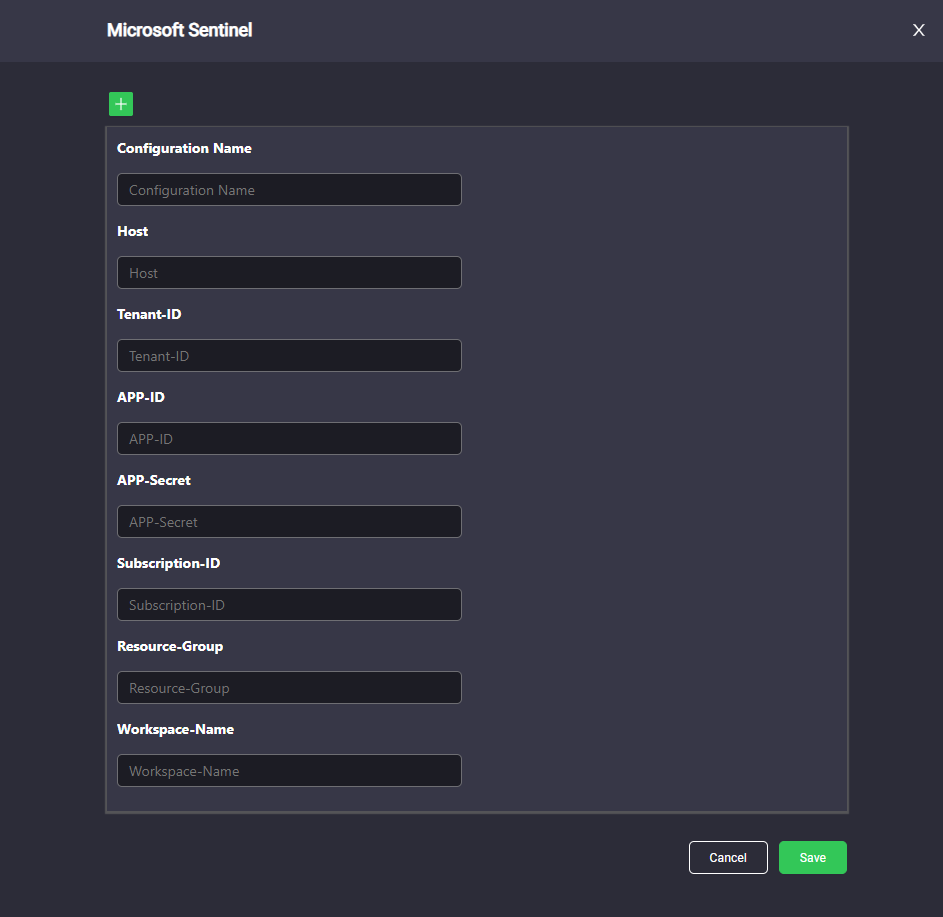The width and height of the screenshot is (943, 917).
Task: Click the "Microsoft Sentinel" dialog title
Action: pyautogui.click(x=179, y=30)
